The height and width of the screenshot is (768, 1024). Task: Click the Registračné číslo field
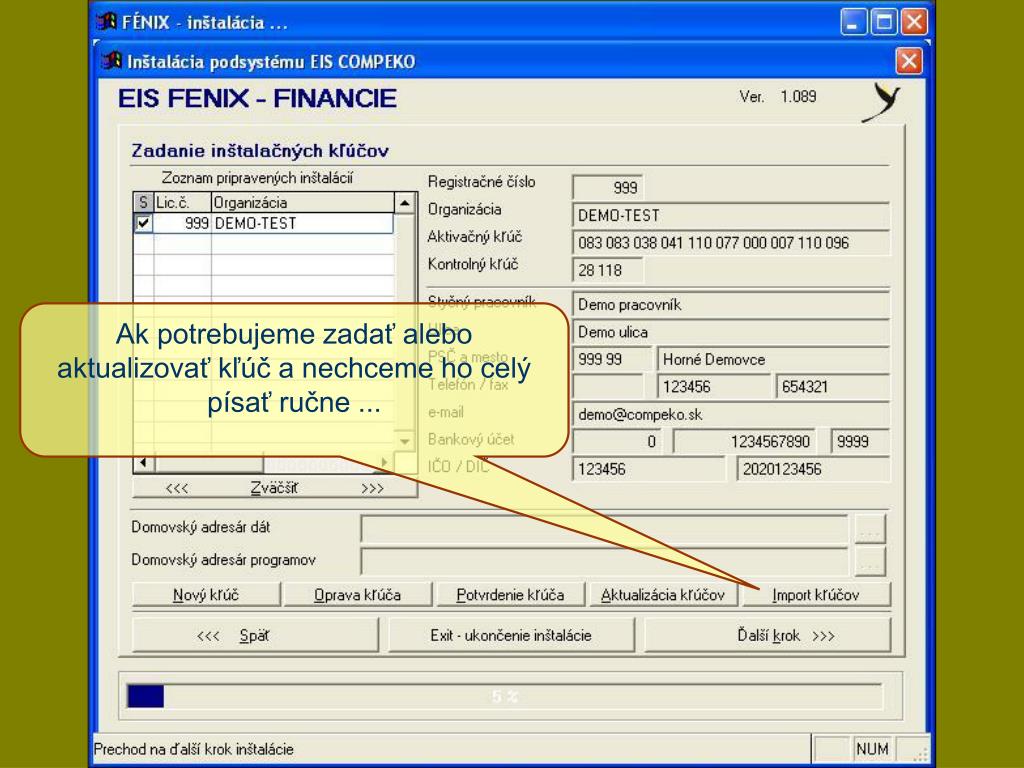[607, 187]
